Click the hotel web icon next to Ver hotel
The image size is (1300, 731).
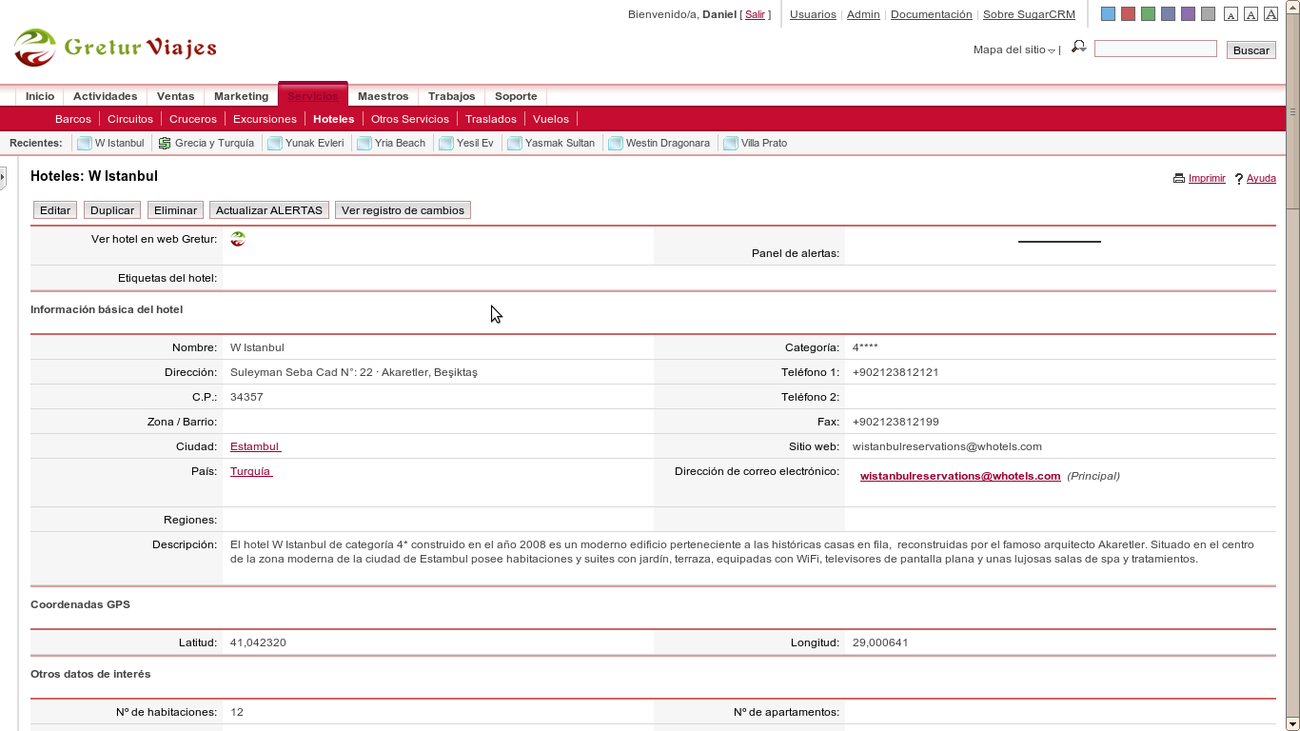pos(238,239)
